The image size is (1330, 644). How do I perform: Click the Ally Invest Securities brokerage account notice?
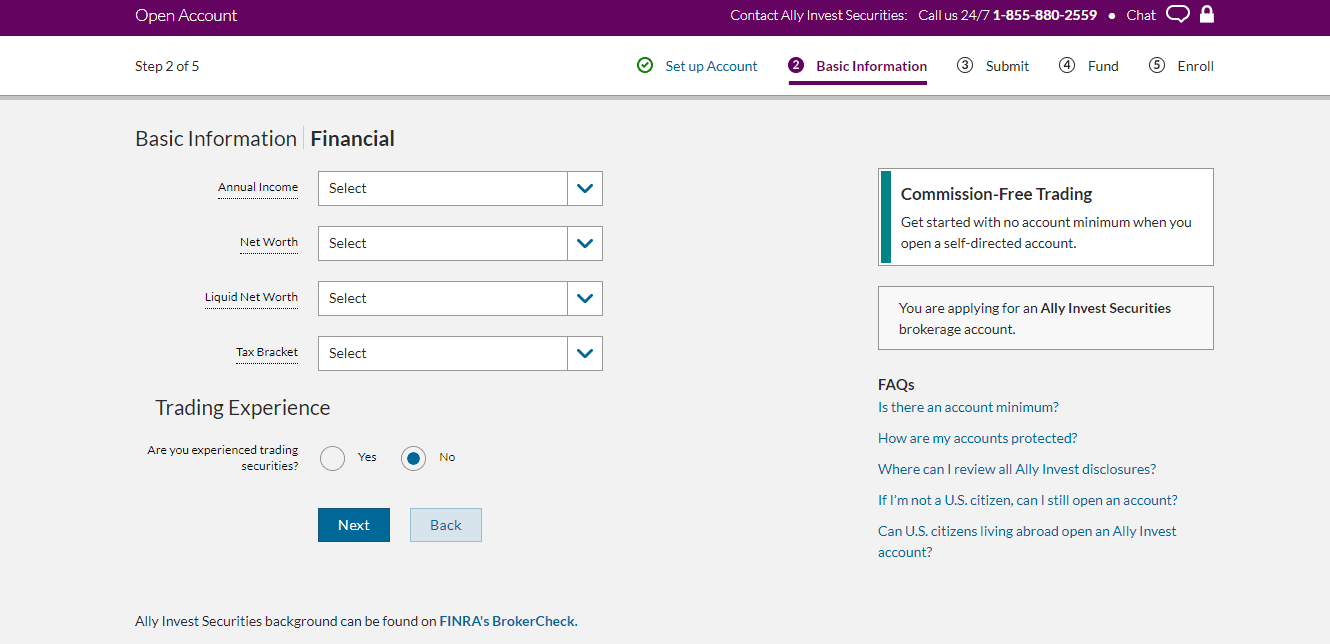[1046, 318]
